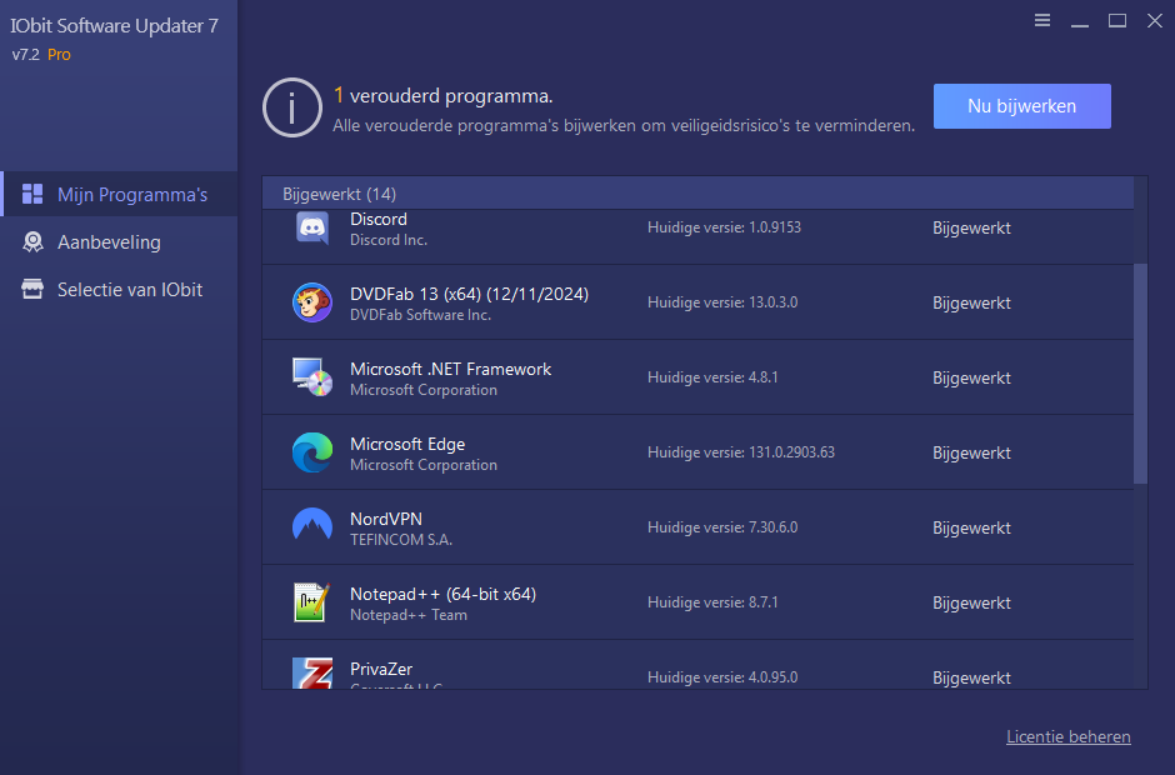Click the Discord app icon
Screen dimensions: 1175x775
point(312,227)
